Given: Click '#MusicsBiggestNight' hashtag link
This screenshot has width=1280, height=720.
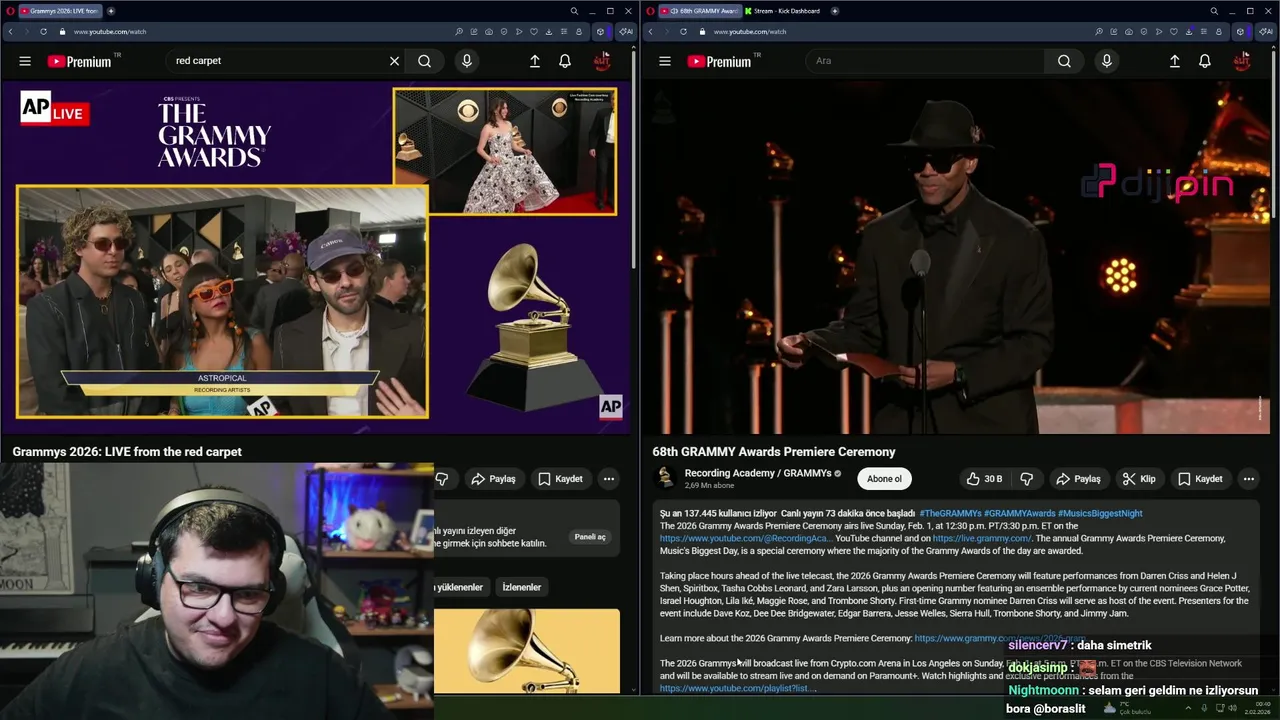Looking at the screenshot, I should pos(1100,513).
